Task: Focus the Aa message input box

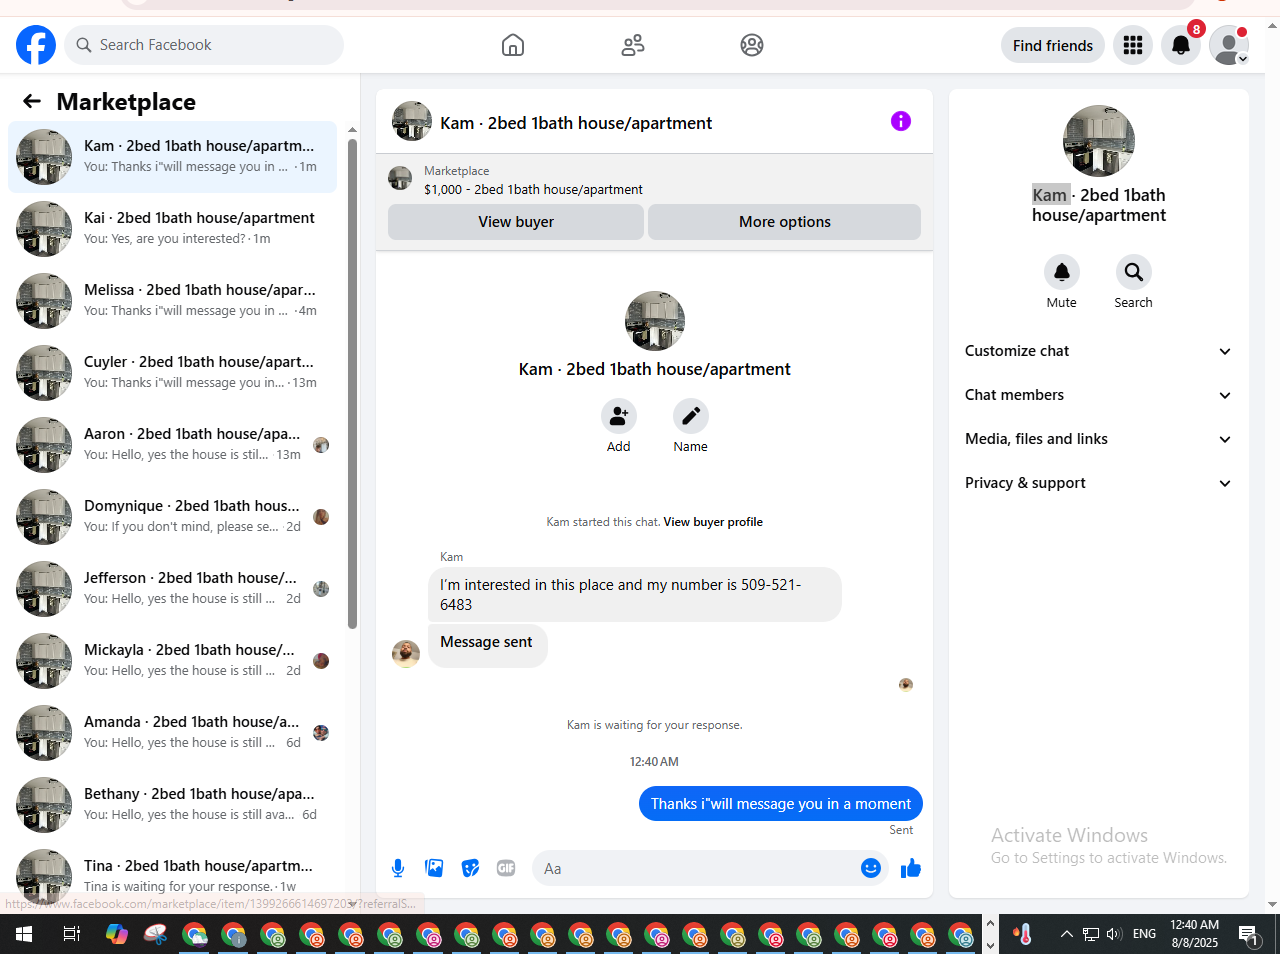Action: tap(710, 868)
